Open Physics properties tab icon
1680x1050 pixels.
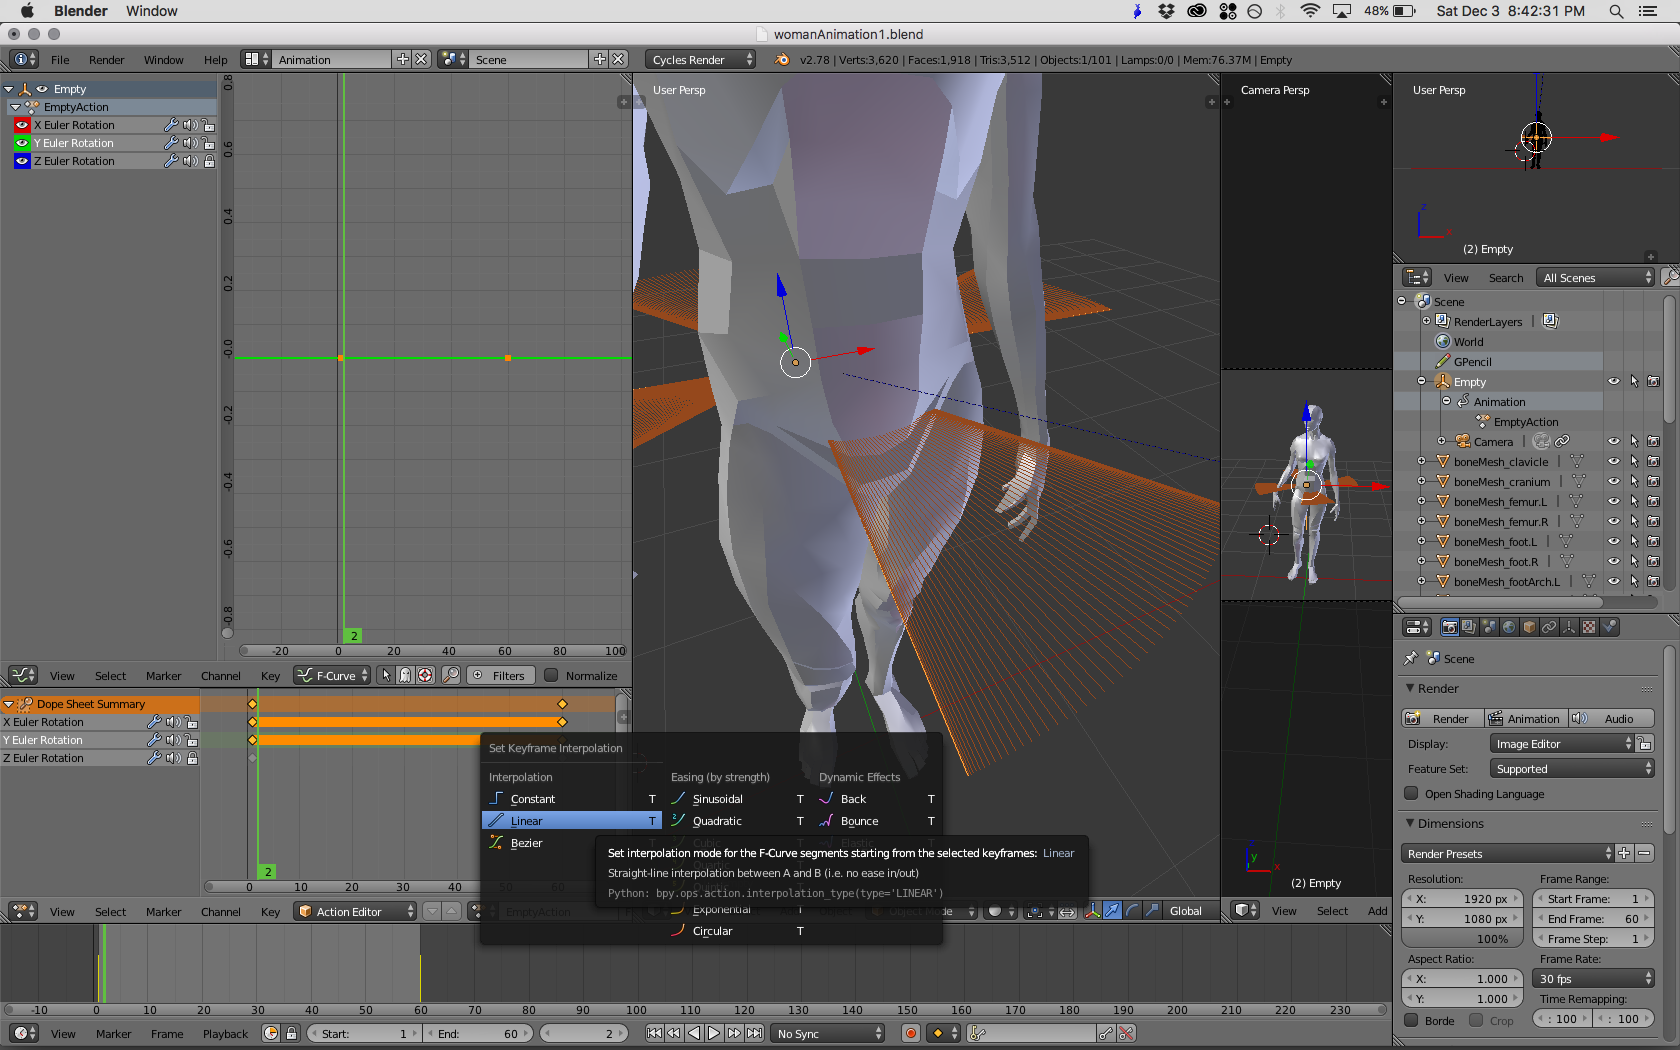pos(1609,627)
